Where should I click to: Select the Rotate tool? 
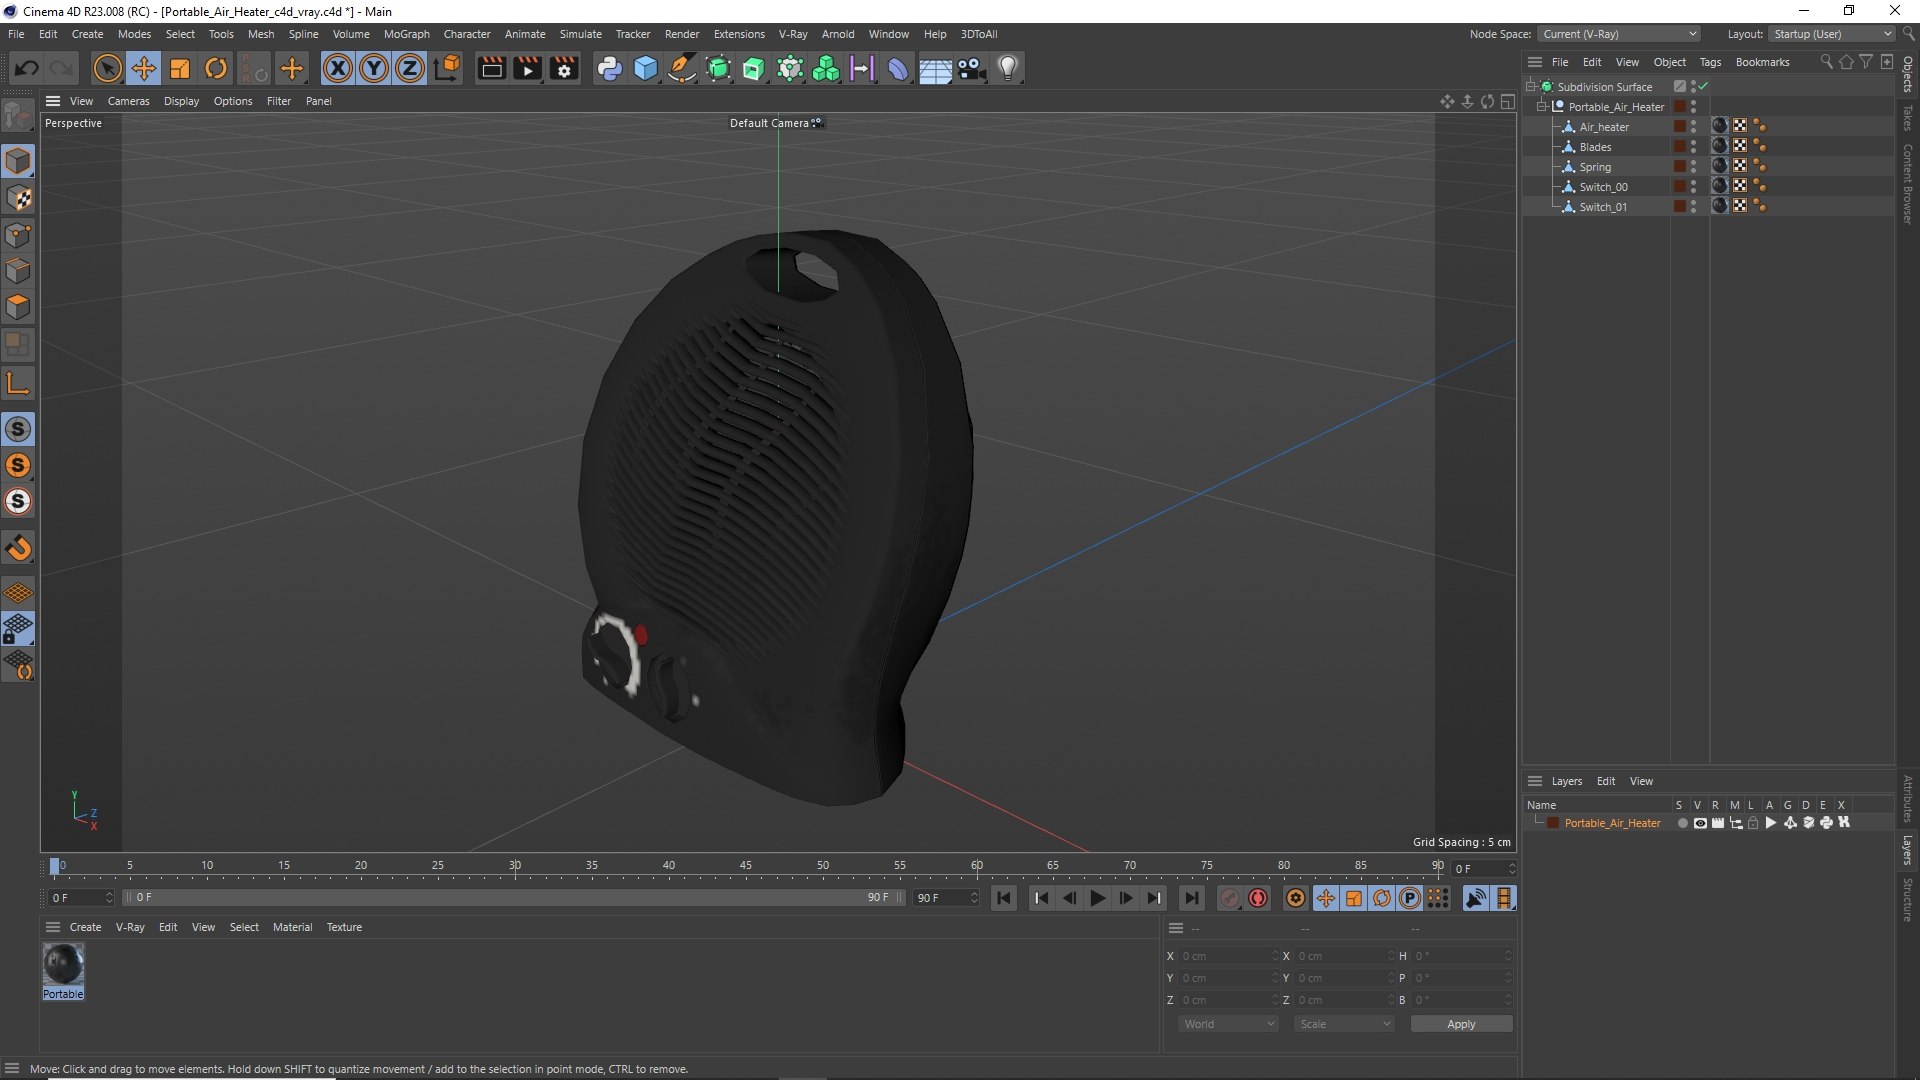216,68
